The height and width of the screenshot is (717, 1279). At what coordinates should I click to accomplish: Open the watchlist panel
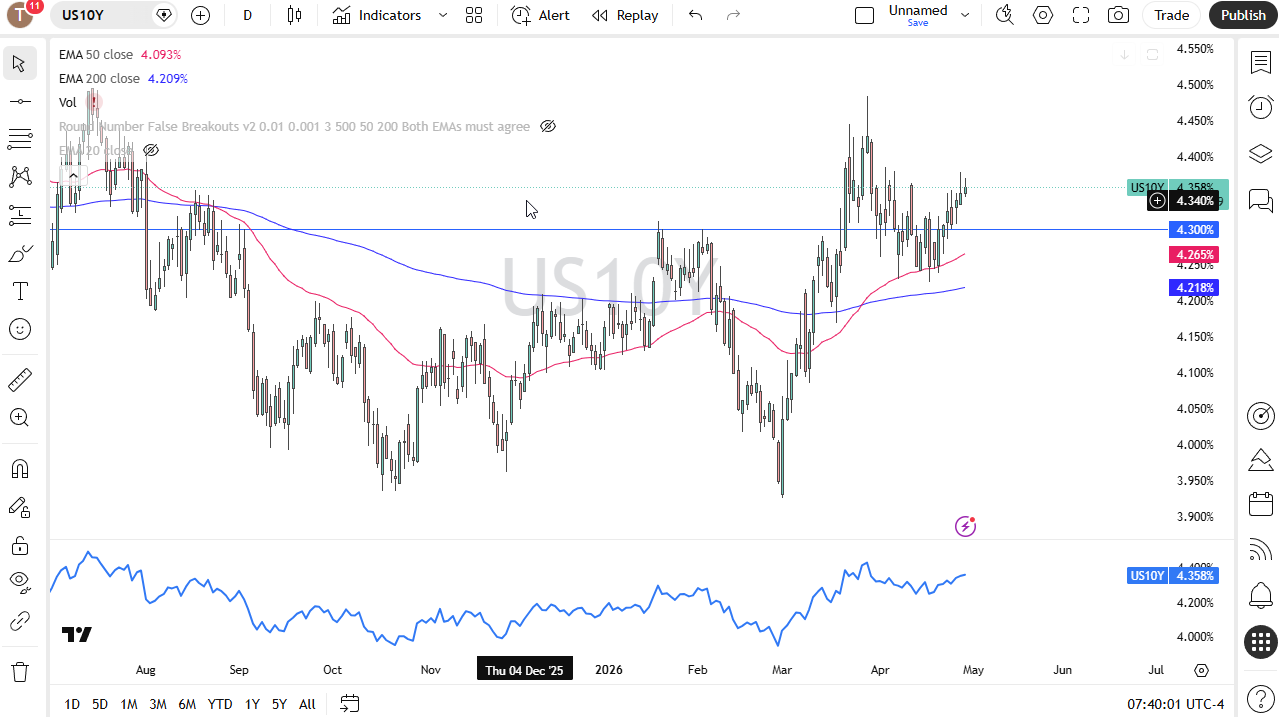pyautogui.click(x=1260, y=62)
